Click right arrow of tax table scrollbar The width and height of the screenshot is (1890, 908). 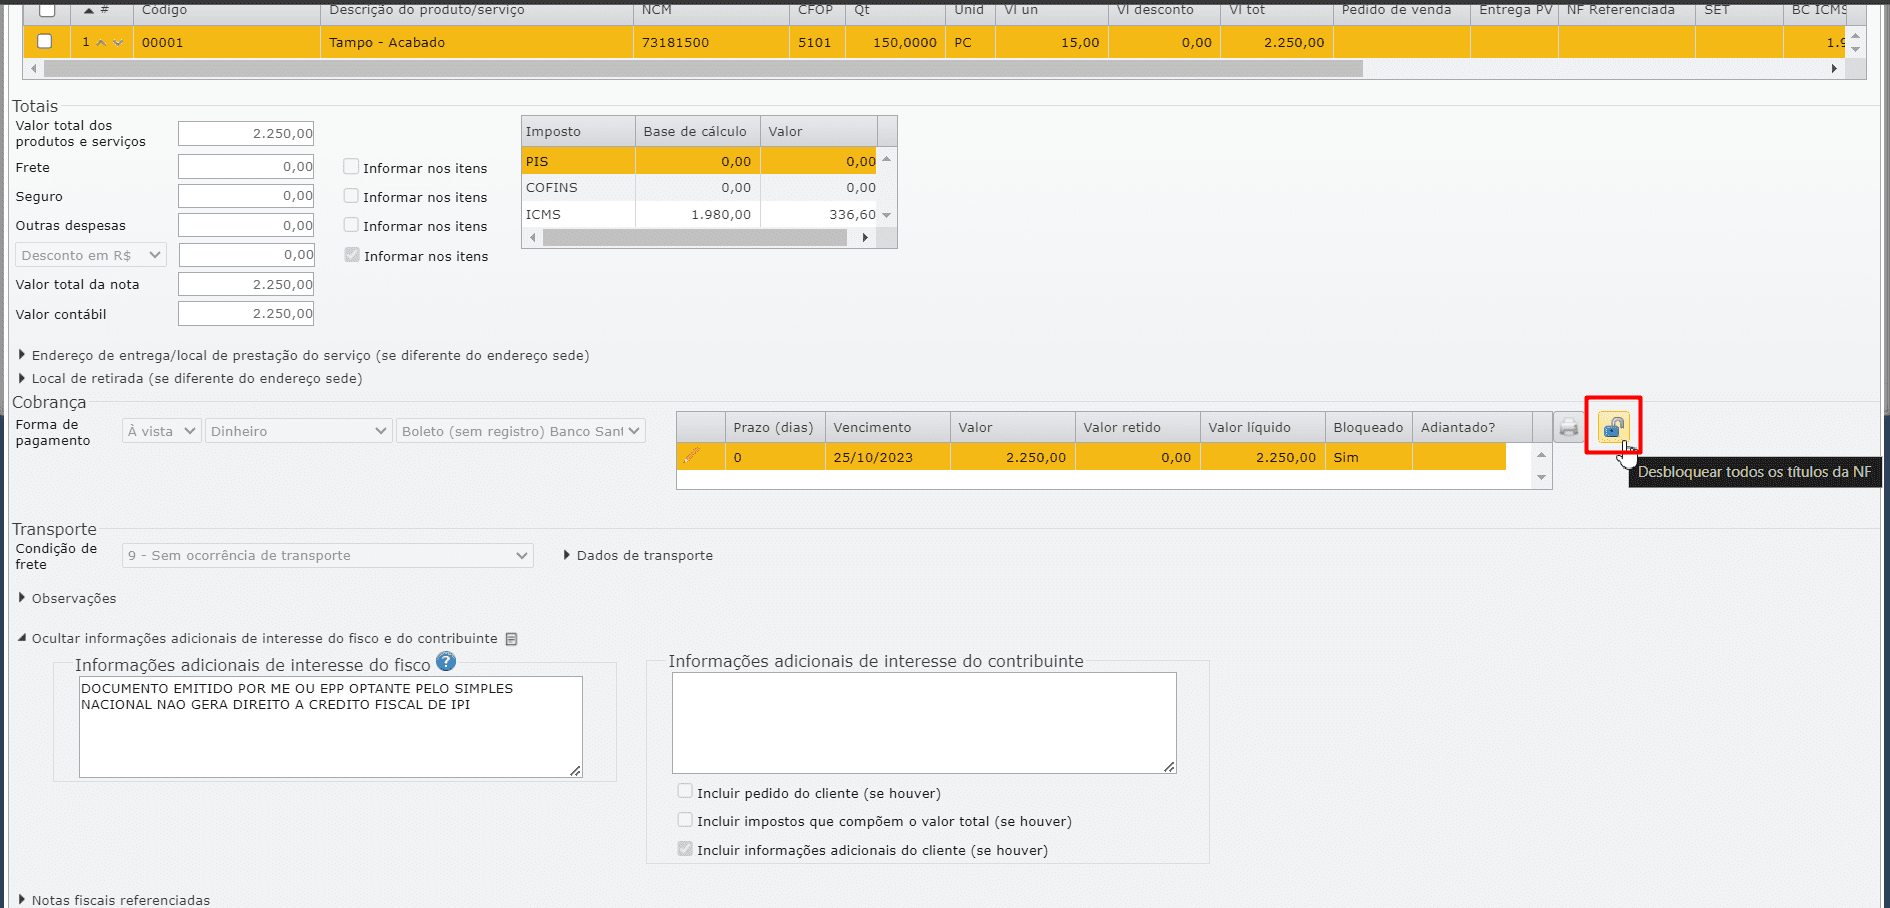865,238
